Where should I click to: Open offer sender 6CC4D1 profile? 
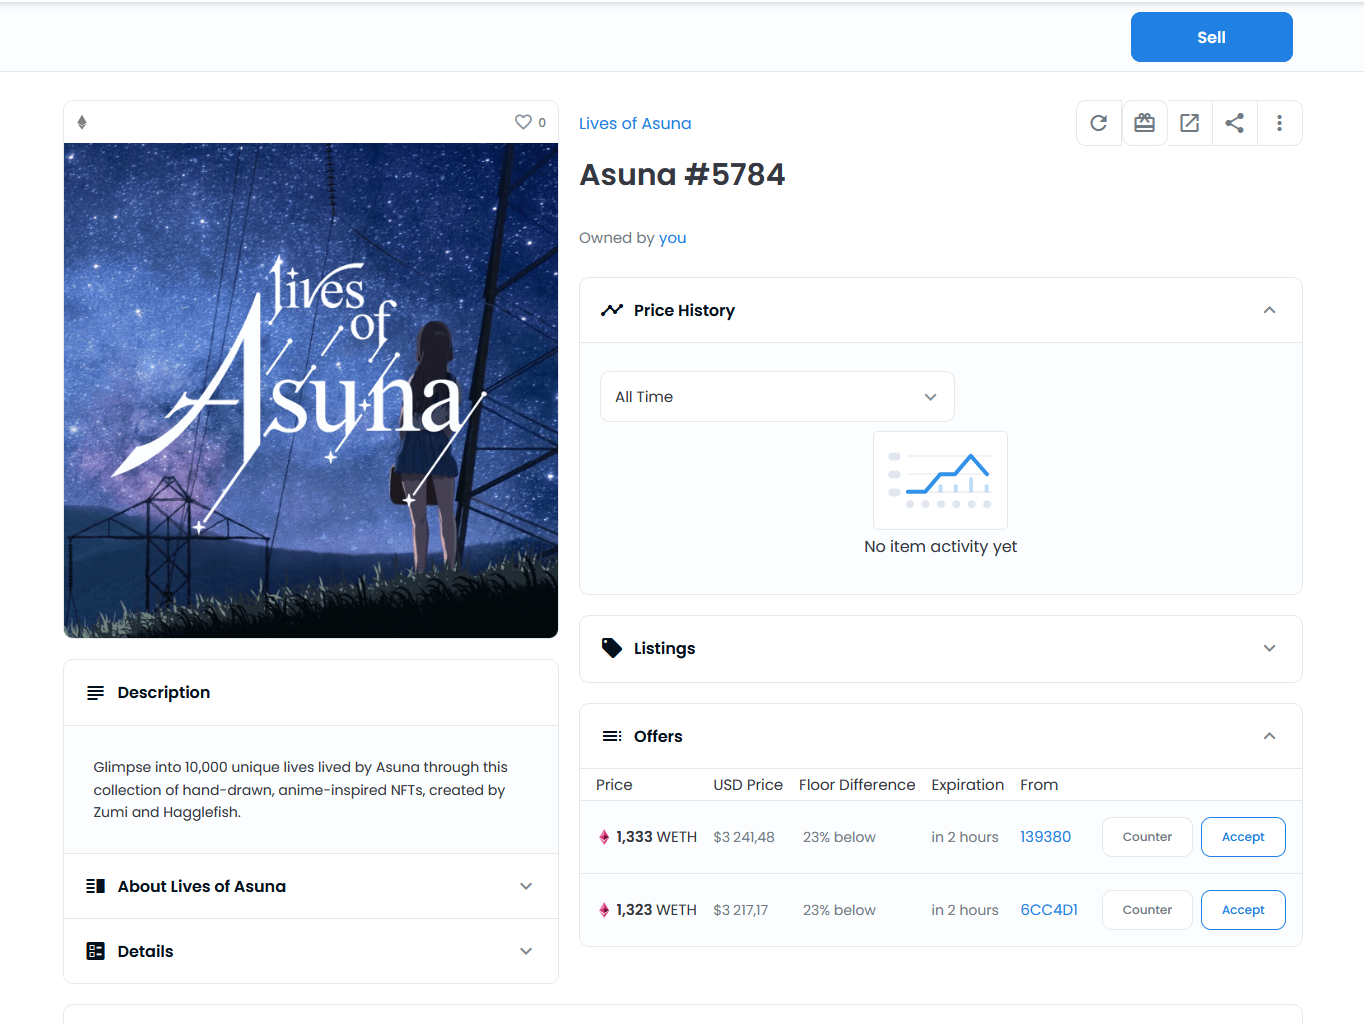[x=1049, y=910]
